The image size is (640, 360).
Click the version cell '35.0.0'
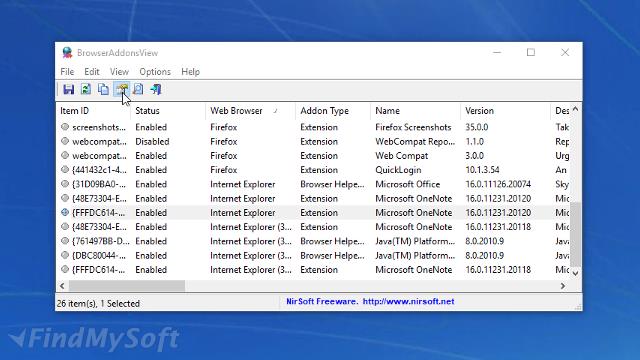tap(477, 127)
